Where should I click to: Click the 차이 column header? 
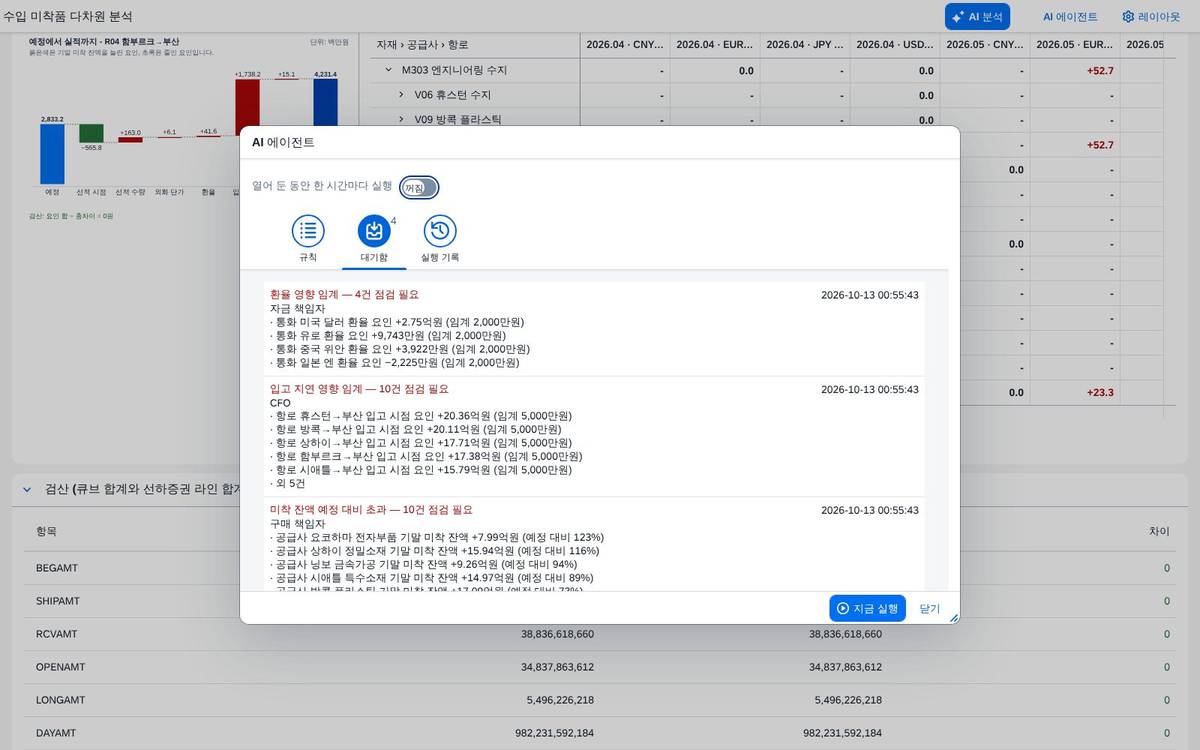click(x=1159, y=532)
